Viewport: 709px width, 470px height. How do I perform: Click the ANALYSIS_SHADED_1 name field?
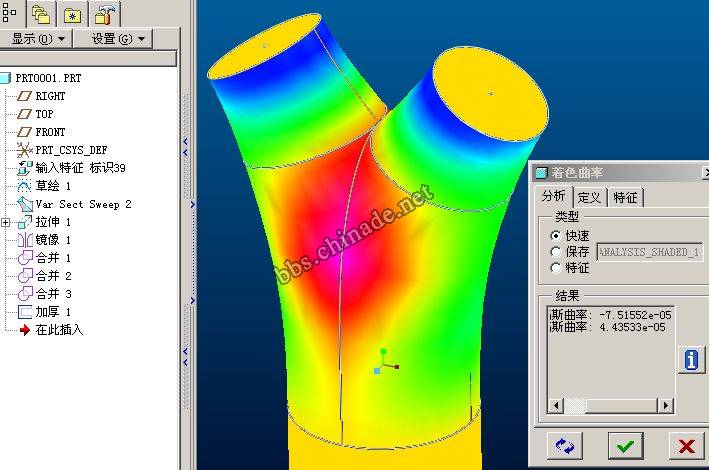point(649,252)
